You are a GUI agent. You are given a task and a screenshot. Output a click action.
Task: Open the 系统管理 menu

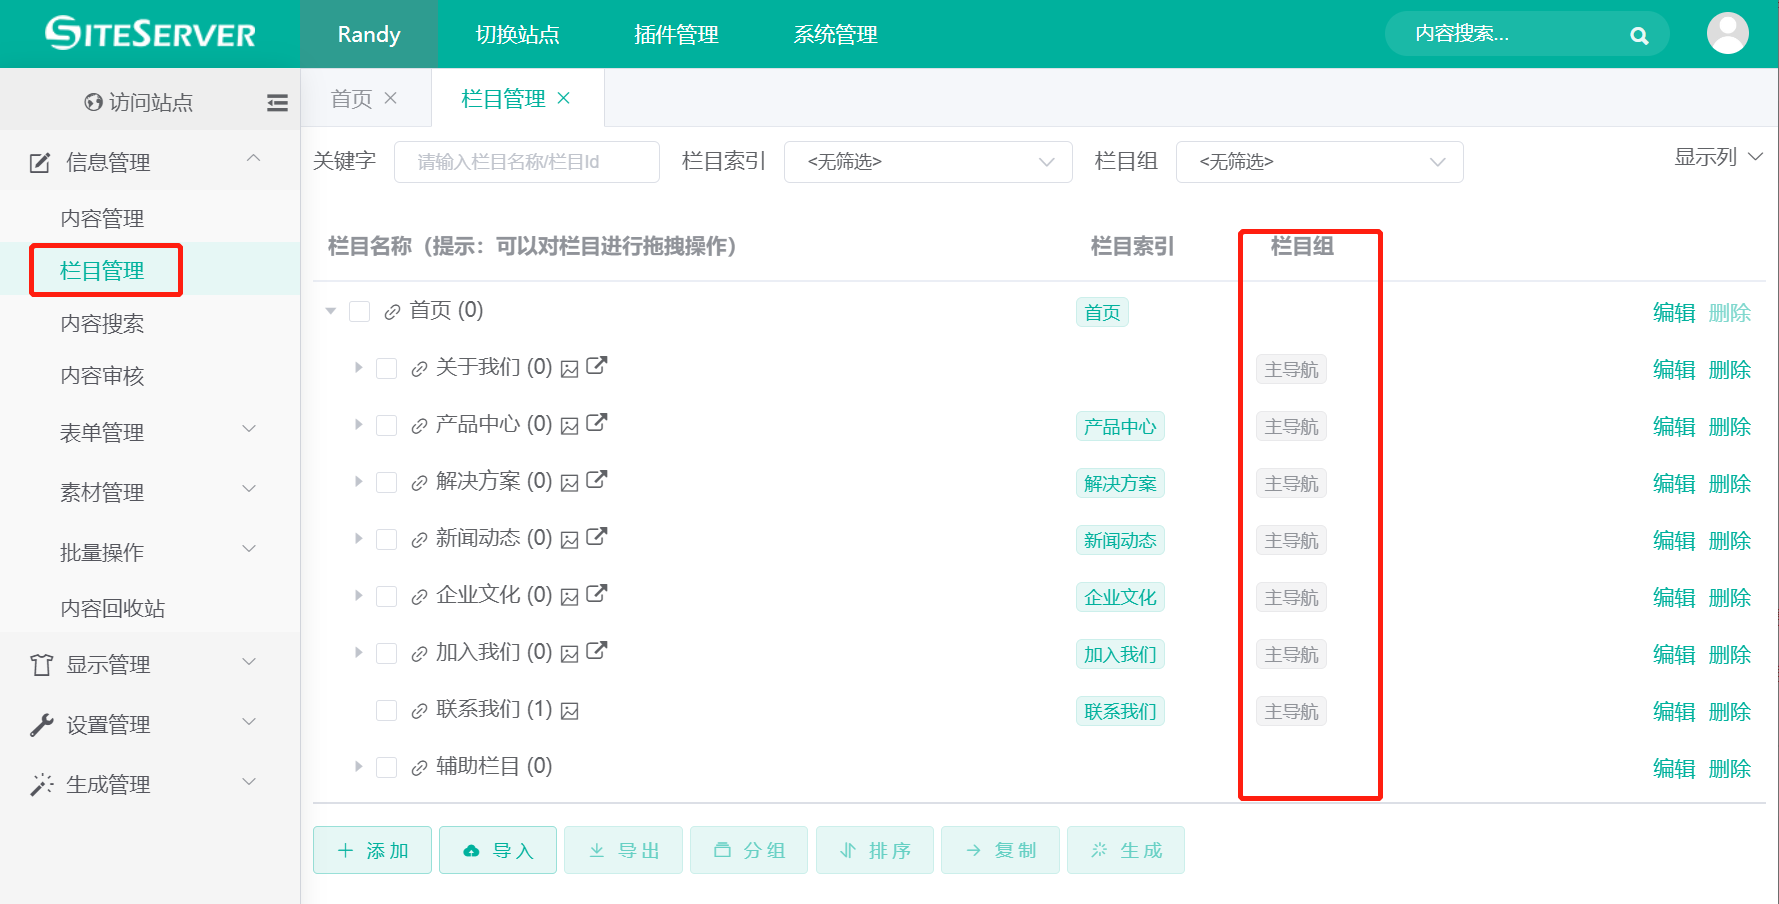click(834, 34)
